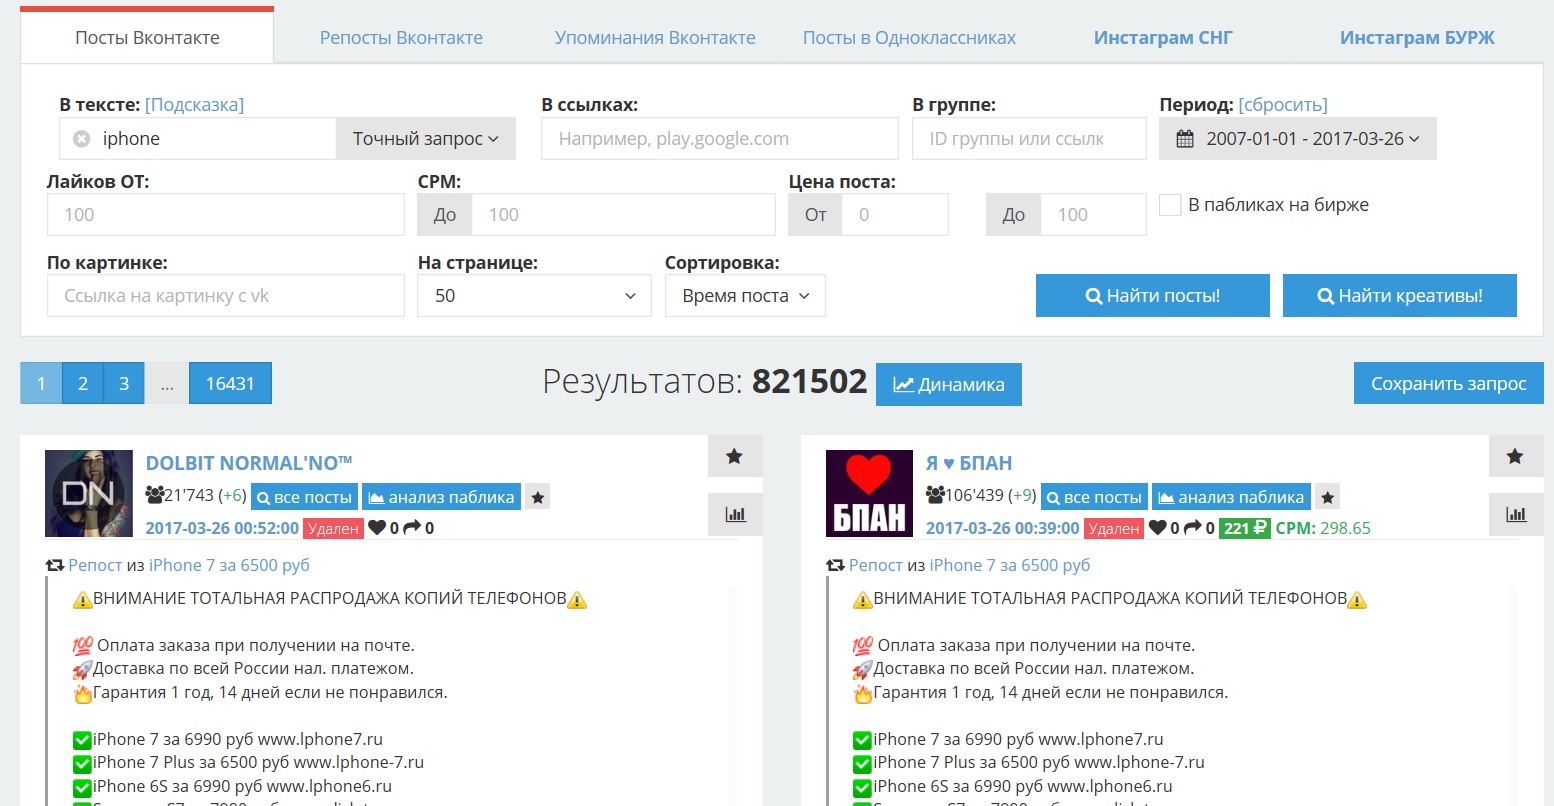Screen dimensions: 1554x806
Task: Click the ellipsis pagination item
Action: pos(167,383)
